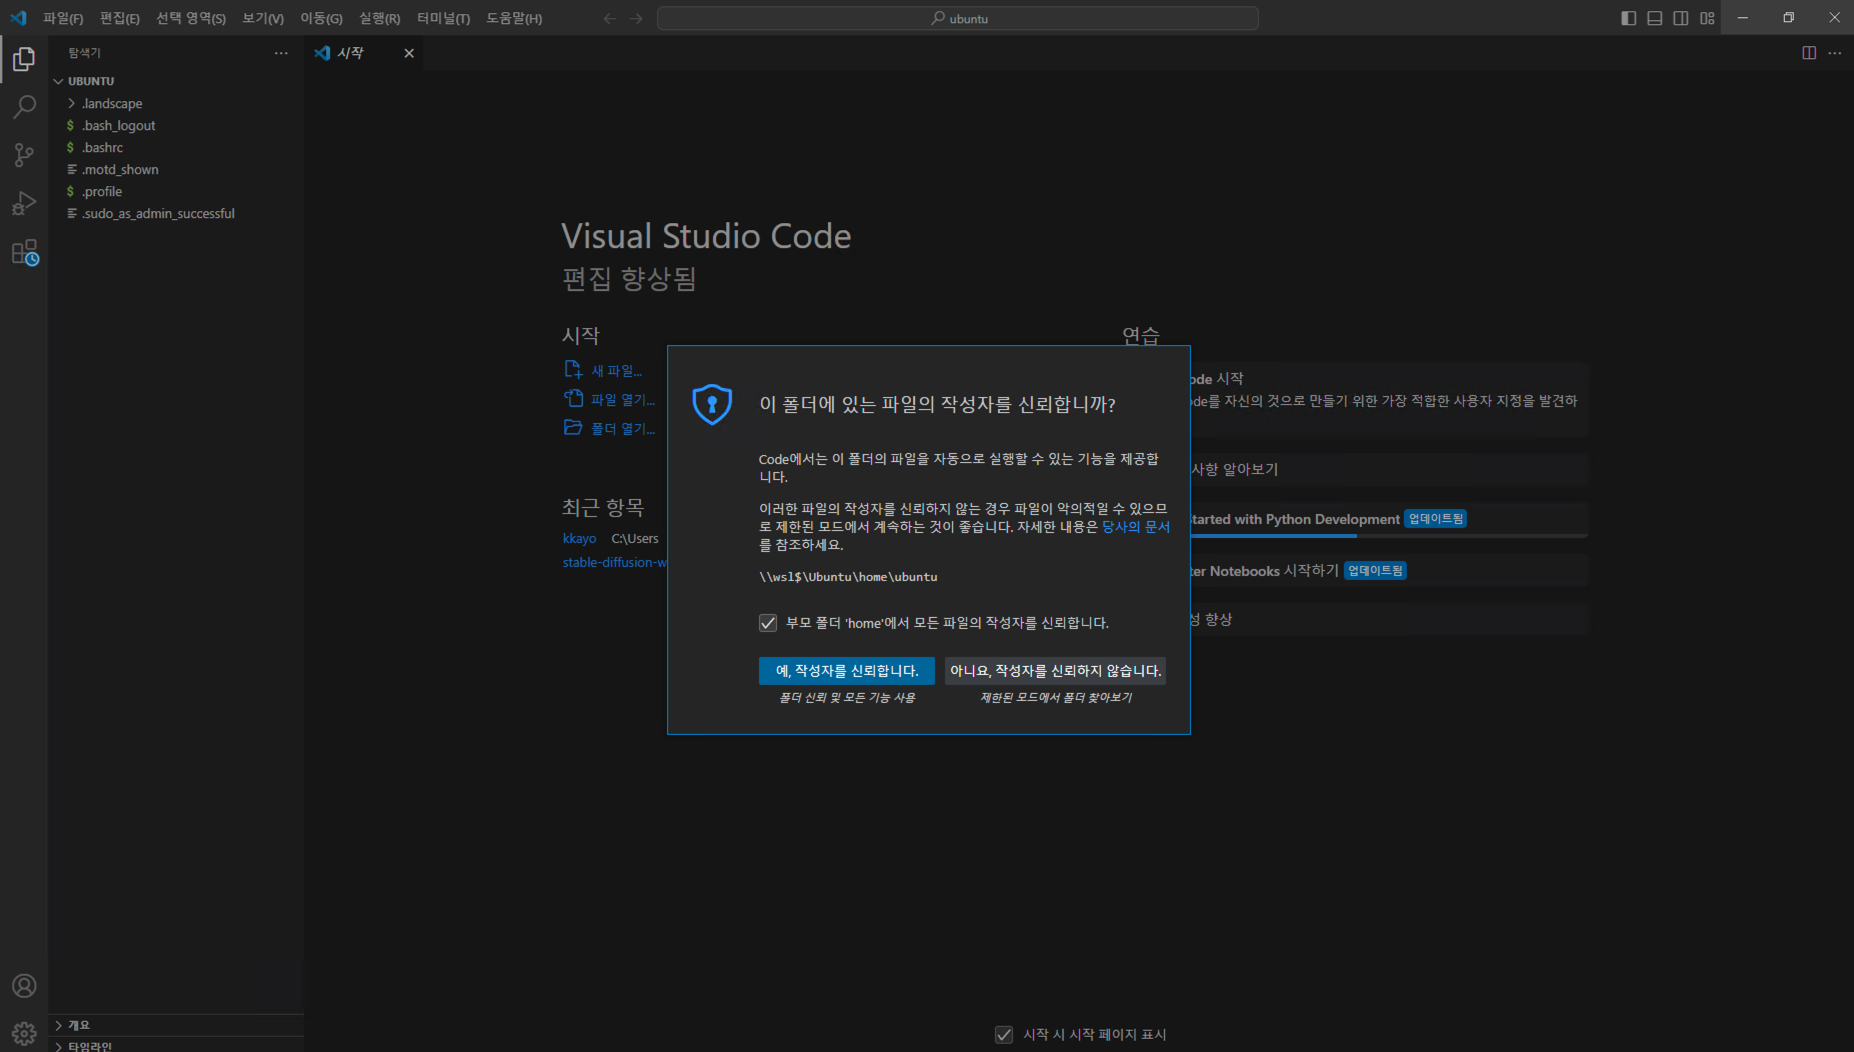Image resolution: width=1854 pixels, height=1052 pixels.
Task: Click the open file icon under 시작
Action: (x=573, y=398)
